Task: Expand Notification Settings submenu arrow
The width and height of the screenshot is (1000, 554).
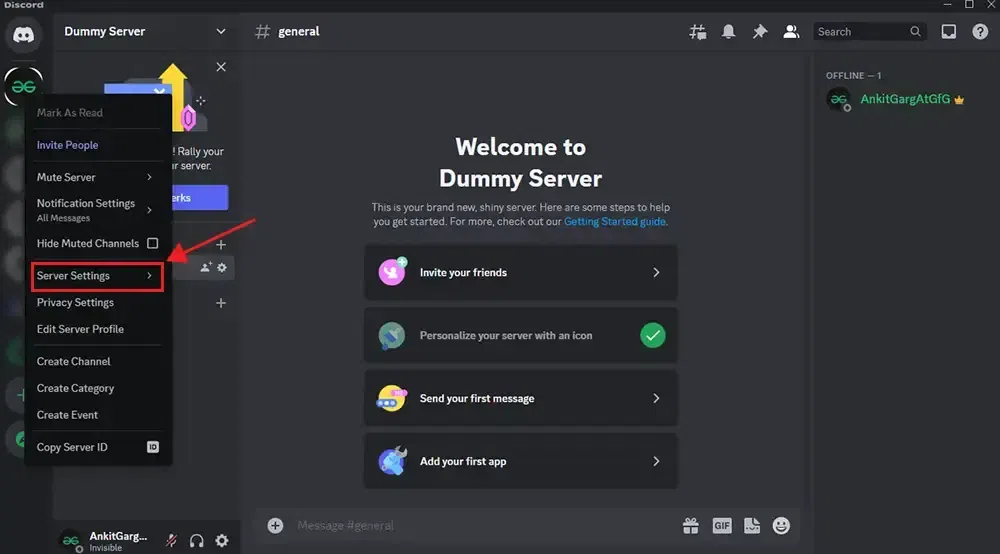Action: (149, 210)
